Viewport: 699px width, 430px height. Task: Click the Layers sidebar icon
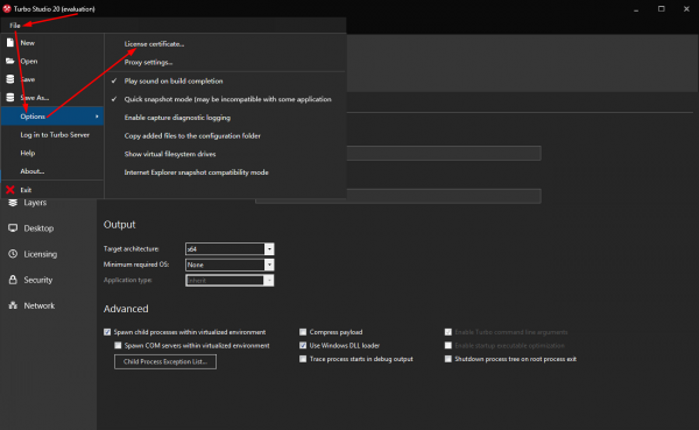pyautogui.click(x=13, y=202)
